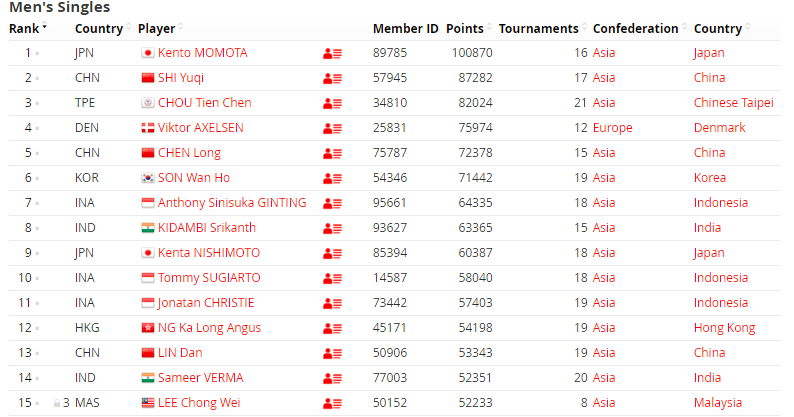This screenshot has height=417, width=794.
Task: Click the Denmark flag next to Viktor AXELSEN
Action: pyautogui.click(x=147, y=128)
